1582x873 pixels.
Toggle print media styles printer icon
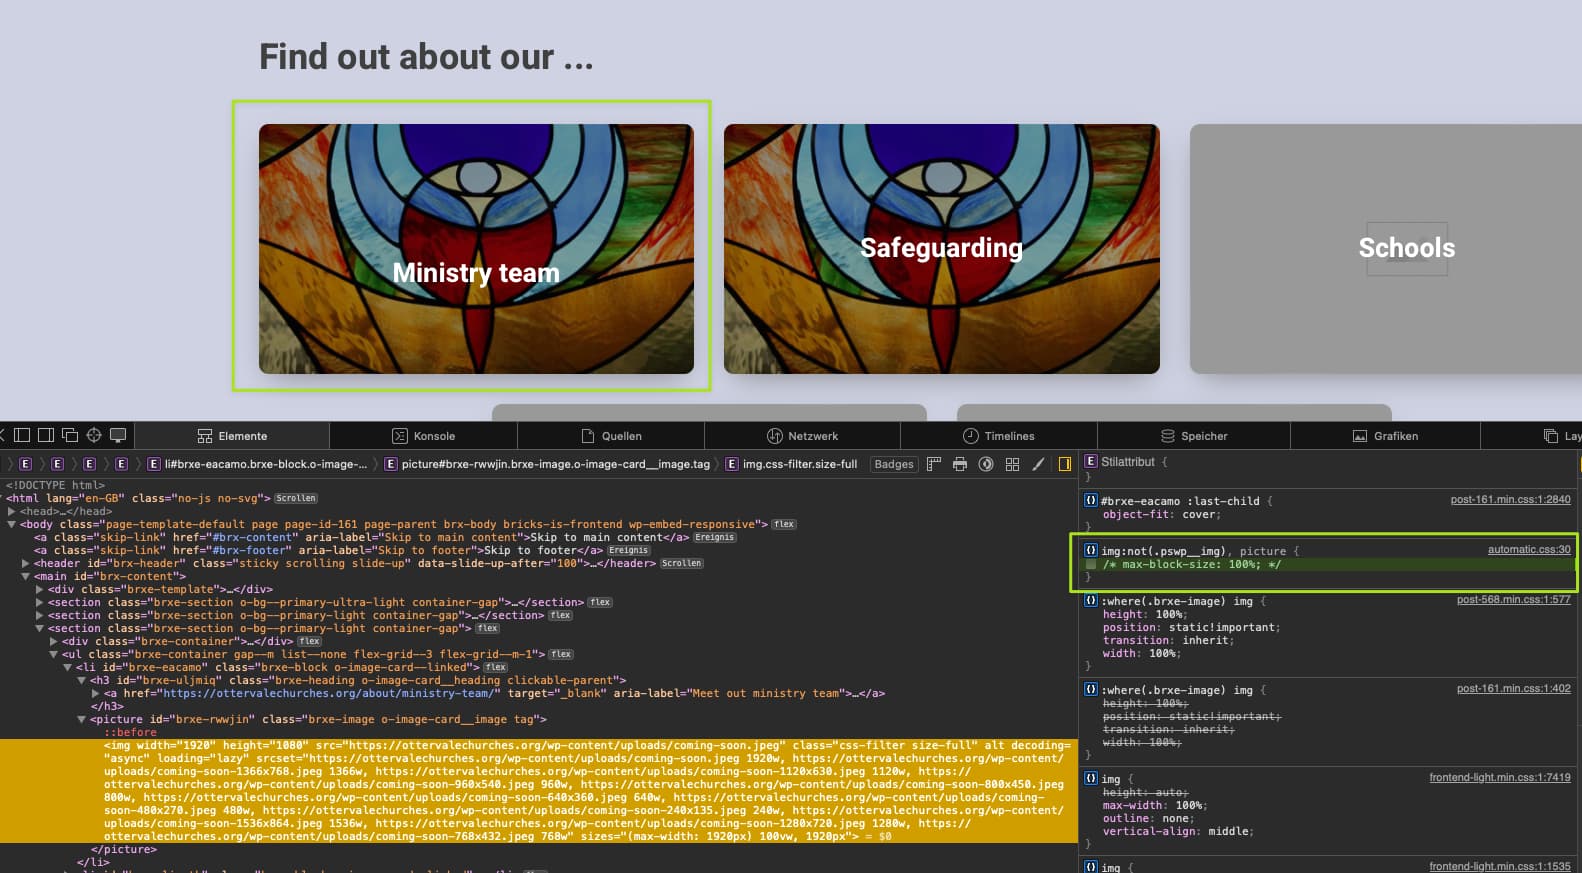click(x=960, y=464)
